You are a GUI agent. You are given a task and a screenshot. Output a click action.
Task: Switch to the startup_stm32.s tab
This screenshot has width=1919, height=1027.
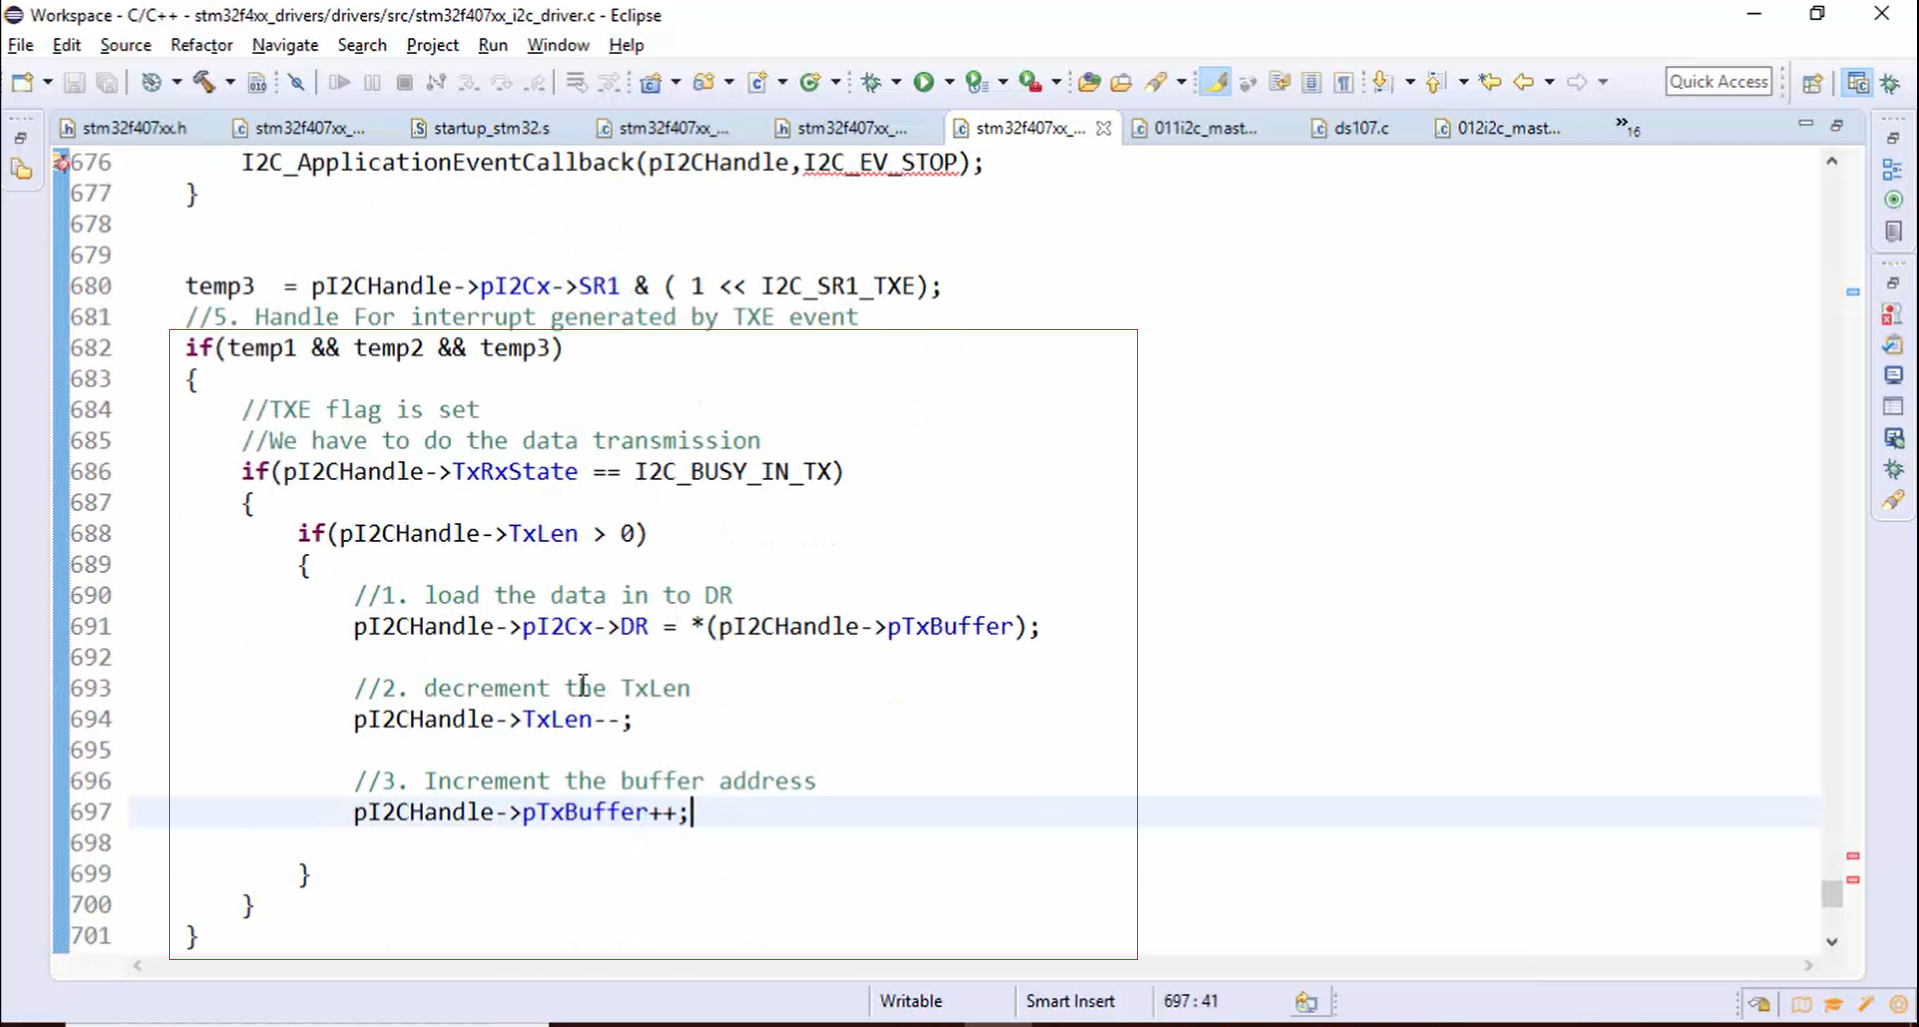pyautogui.click(x=480, y=128)
